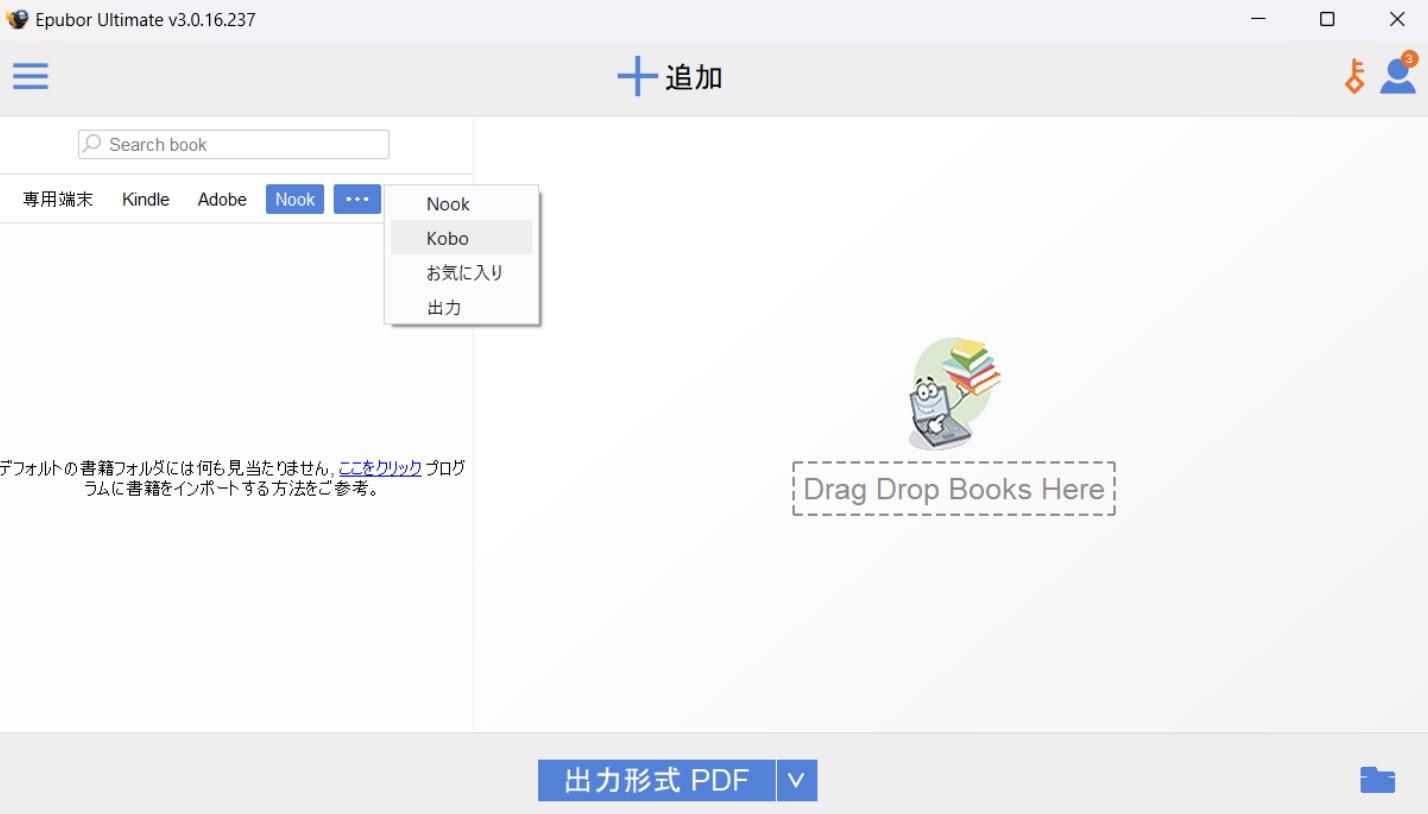Screen dimensions: 1428x814
Task: Click the book mascot illustration
Action: [954, 393]
